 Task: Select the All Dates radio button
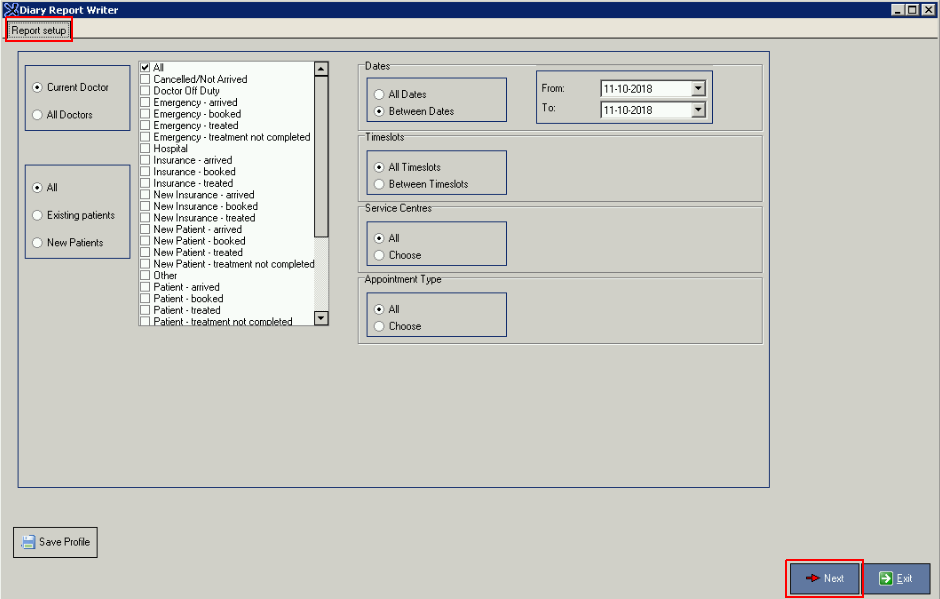[379, 95]
